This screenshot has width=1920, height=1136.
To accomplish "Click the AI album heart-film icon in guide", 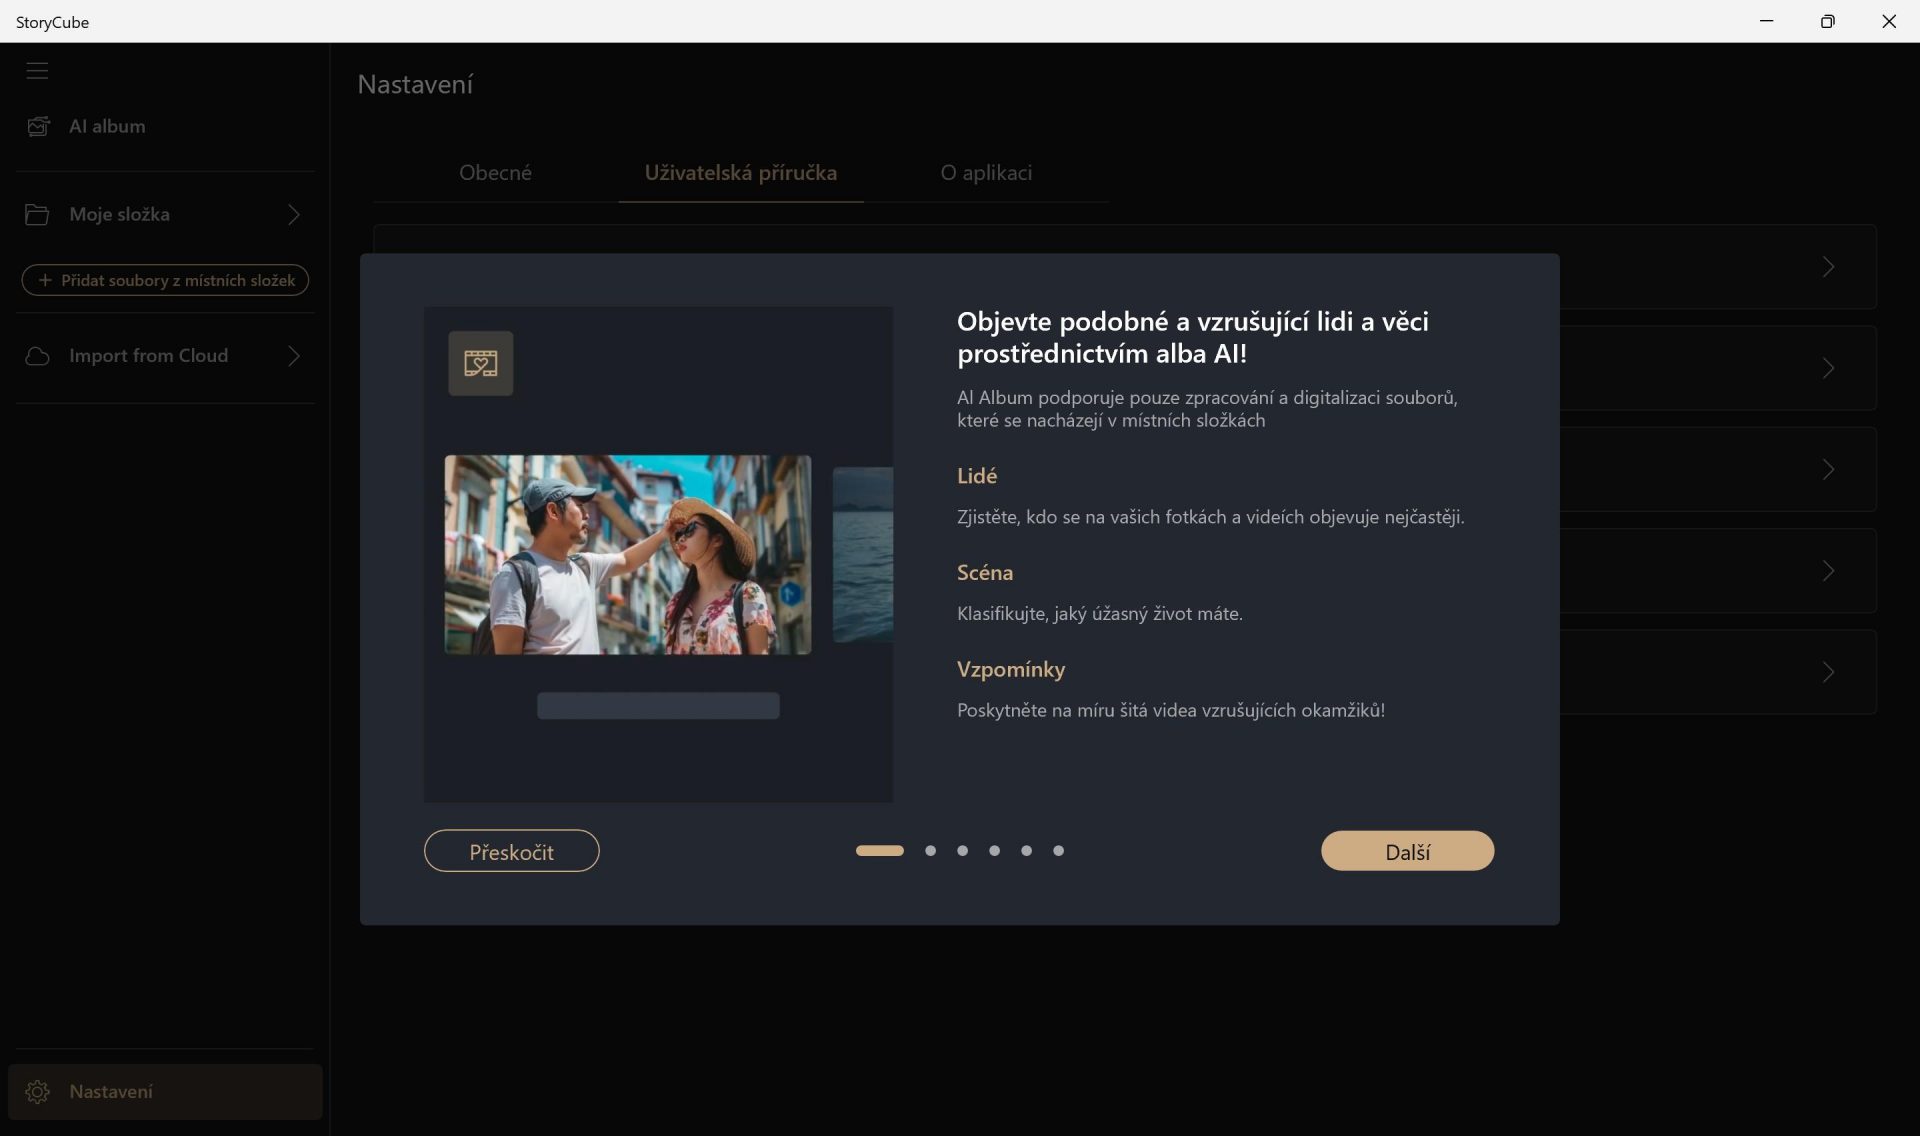I will [481, 363].
